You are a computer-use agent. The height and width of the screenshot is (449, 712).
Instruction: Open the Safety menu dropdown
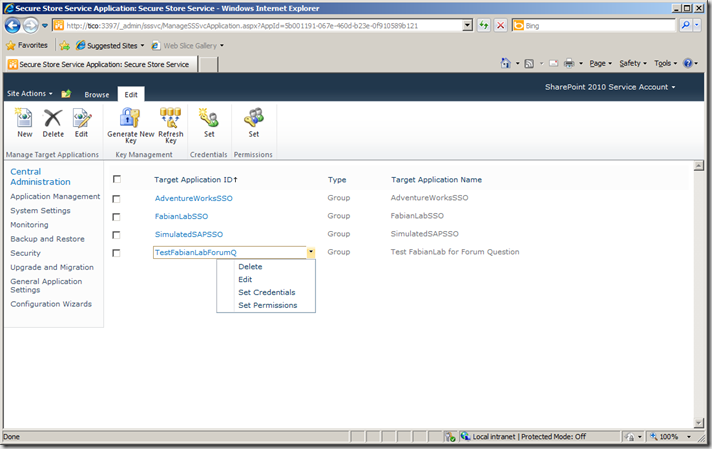point(633,64)
